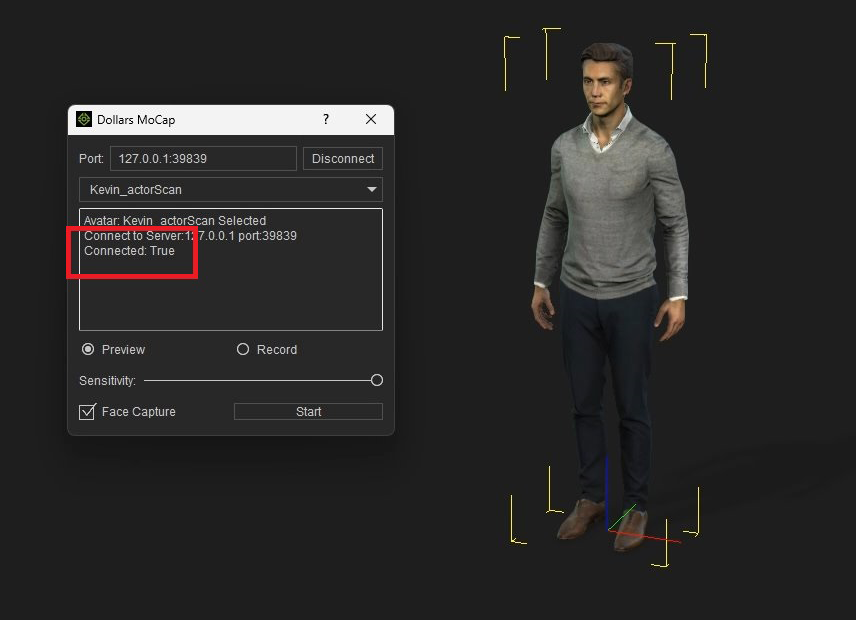Close the Dollars MoCap dialog

point(371,119)
